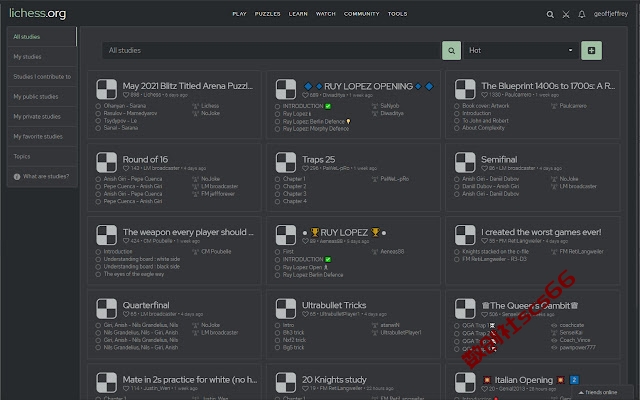Open the Italian Opening study board icon

465,382
